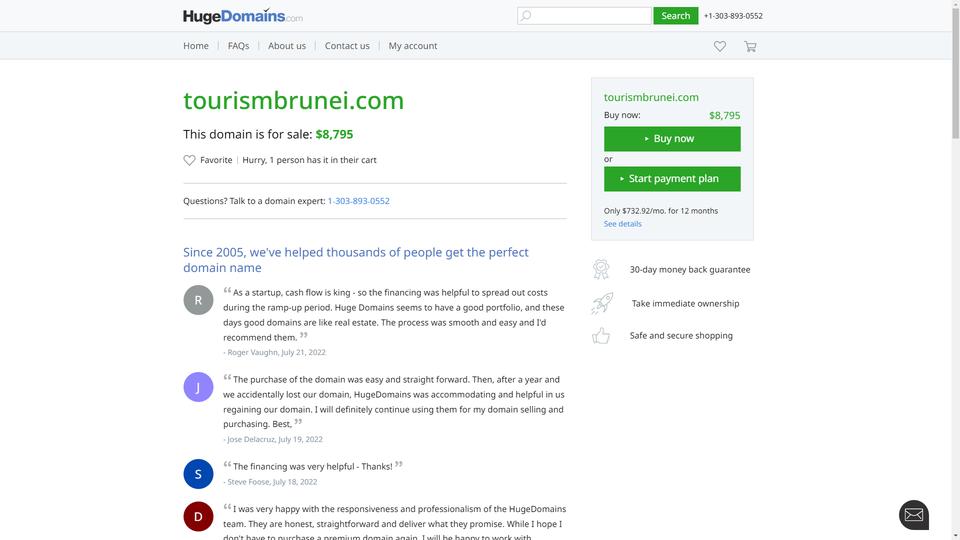The width and height of the screenshot is (960, 540).
Task: Open the chat envelope icon
Action: [x=913, y=515]
